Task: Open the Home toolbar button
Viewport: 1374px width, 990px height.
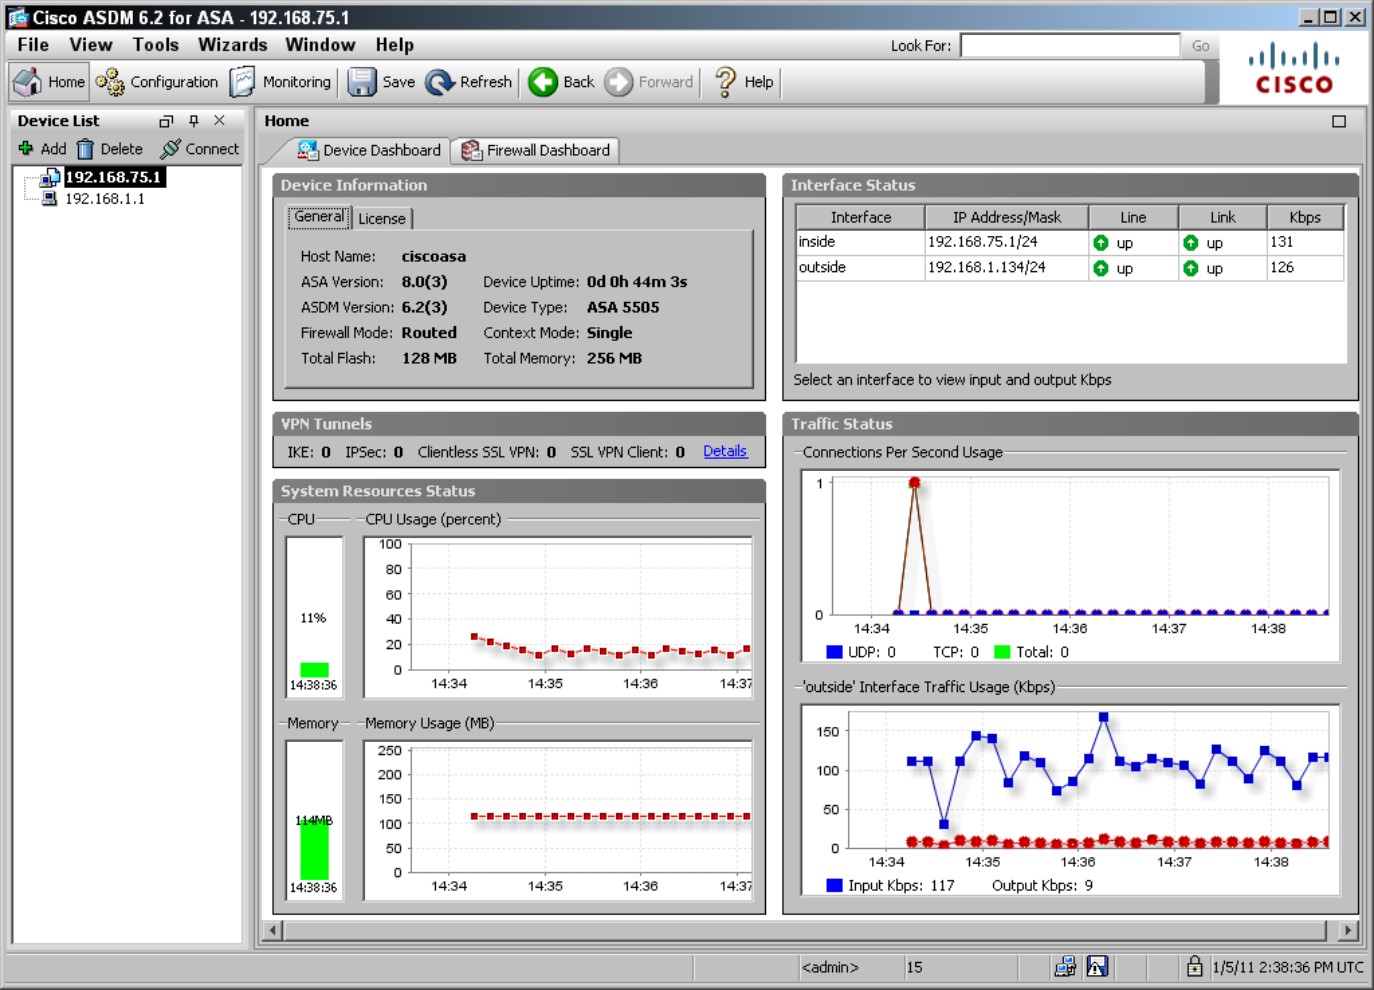Action: [x=50, y=82]
